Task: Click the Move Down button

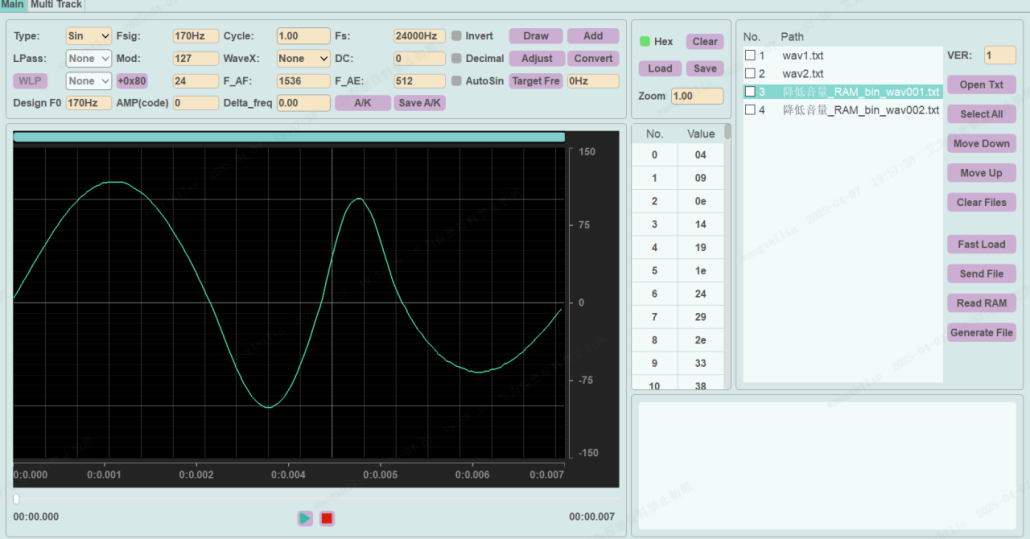Action: 981,144
